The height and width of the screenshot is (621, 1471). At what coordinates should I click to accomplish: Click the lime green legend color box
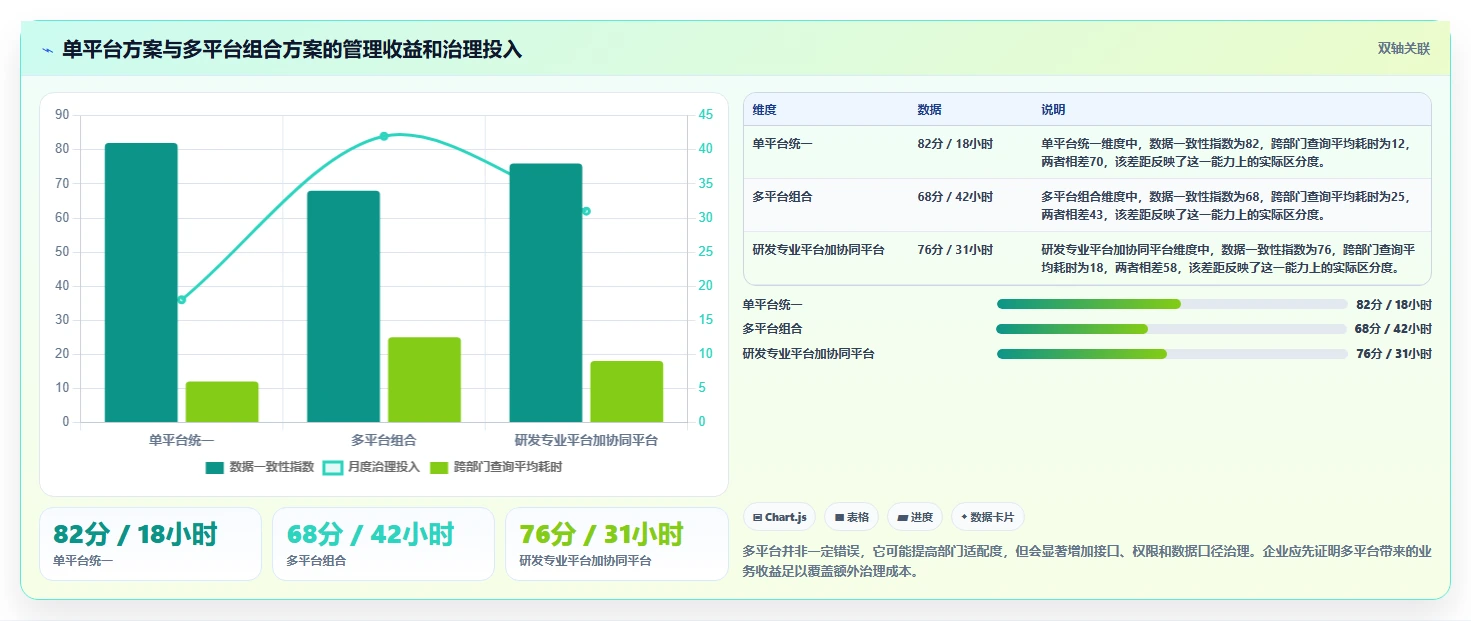coord(439,467)
